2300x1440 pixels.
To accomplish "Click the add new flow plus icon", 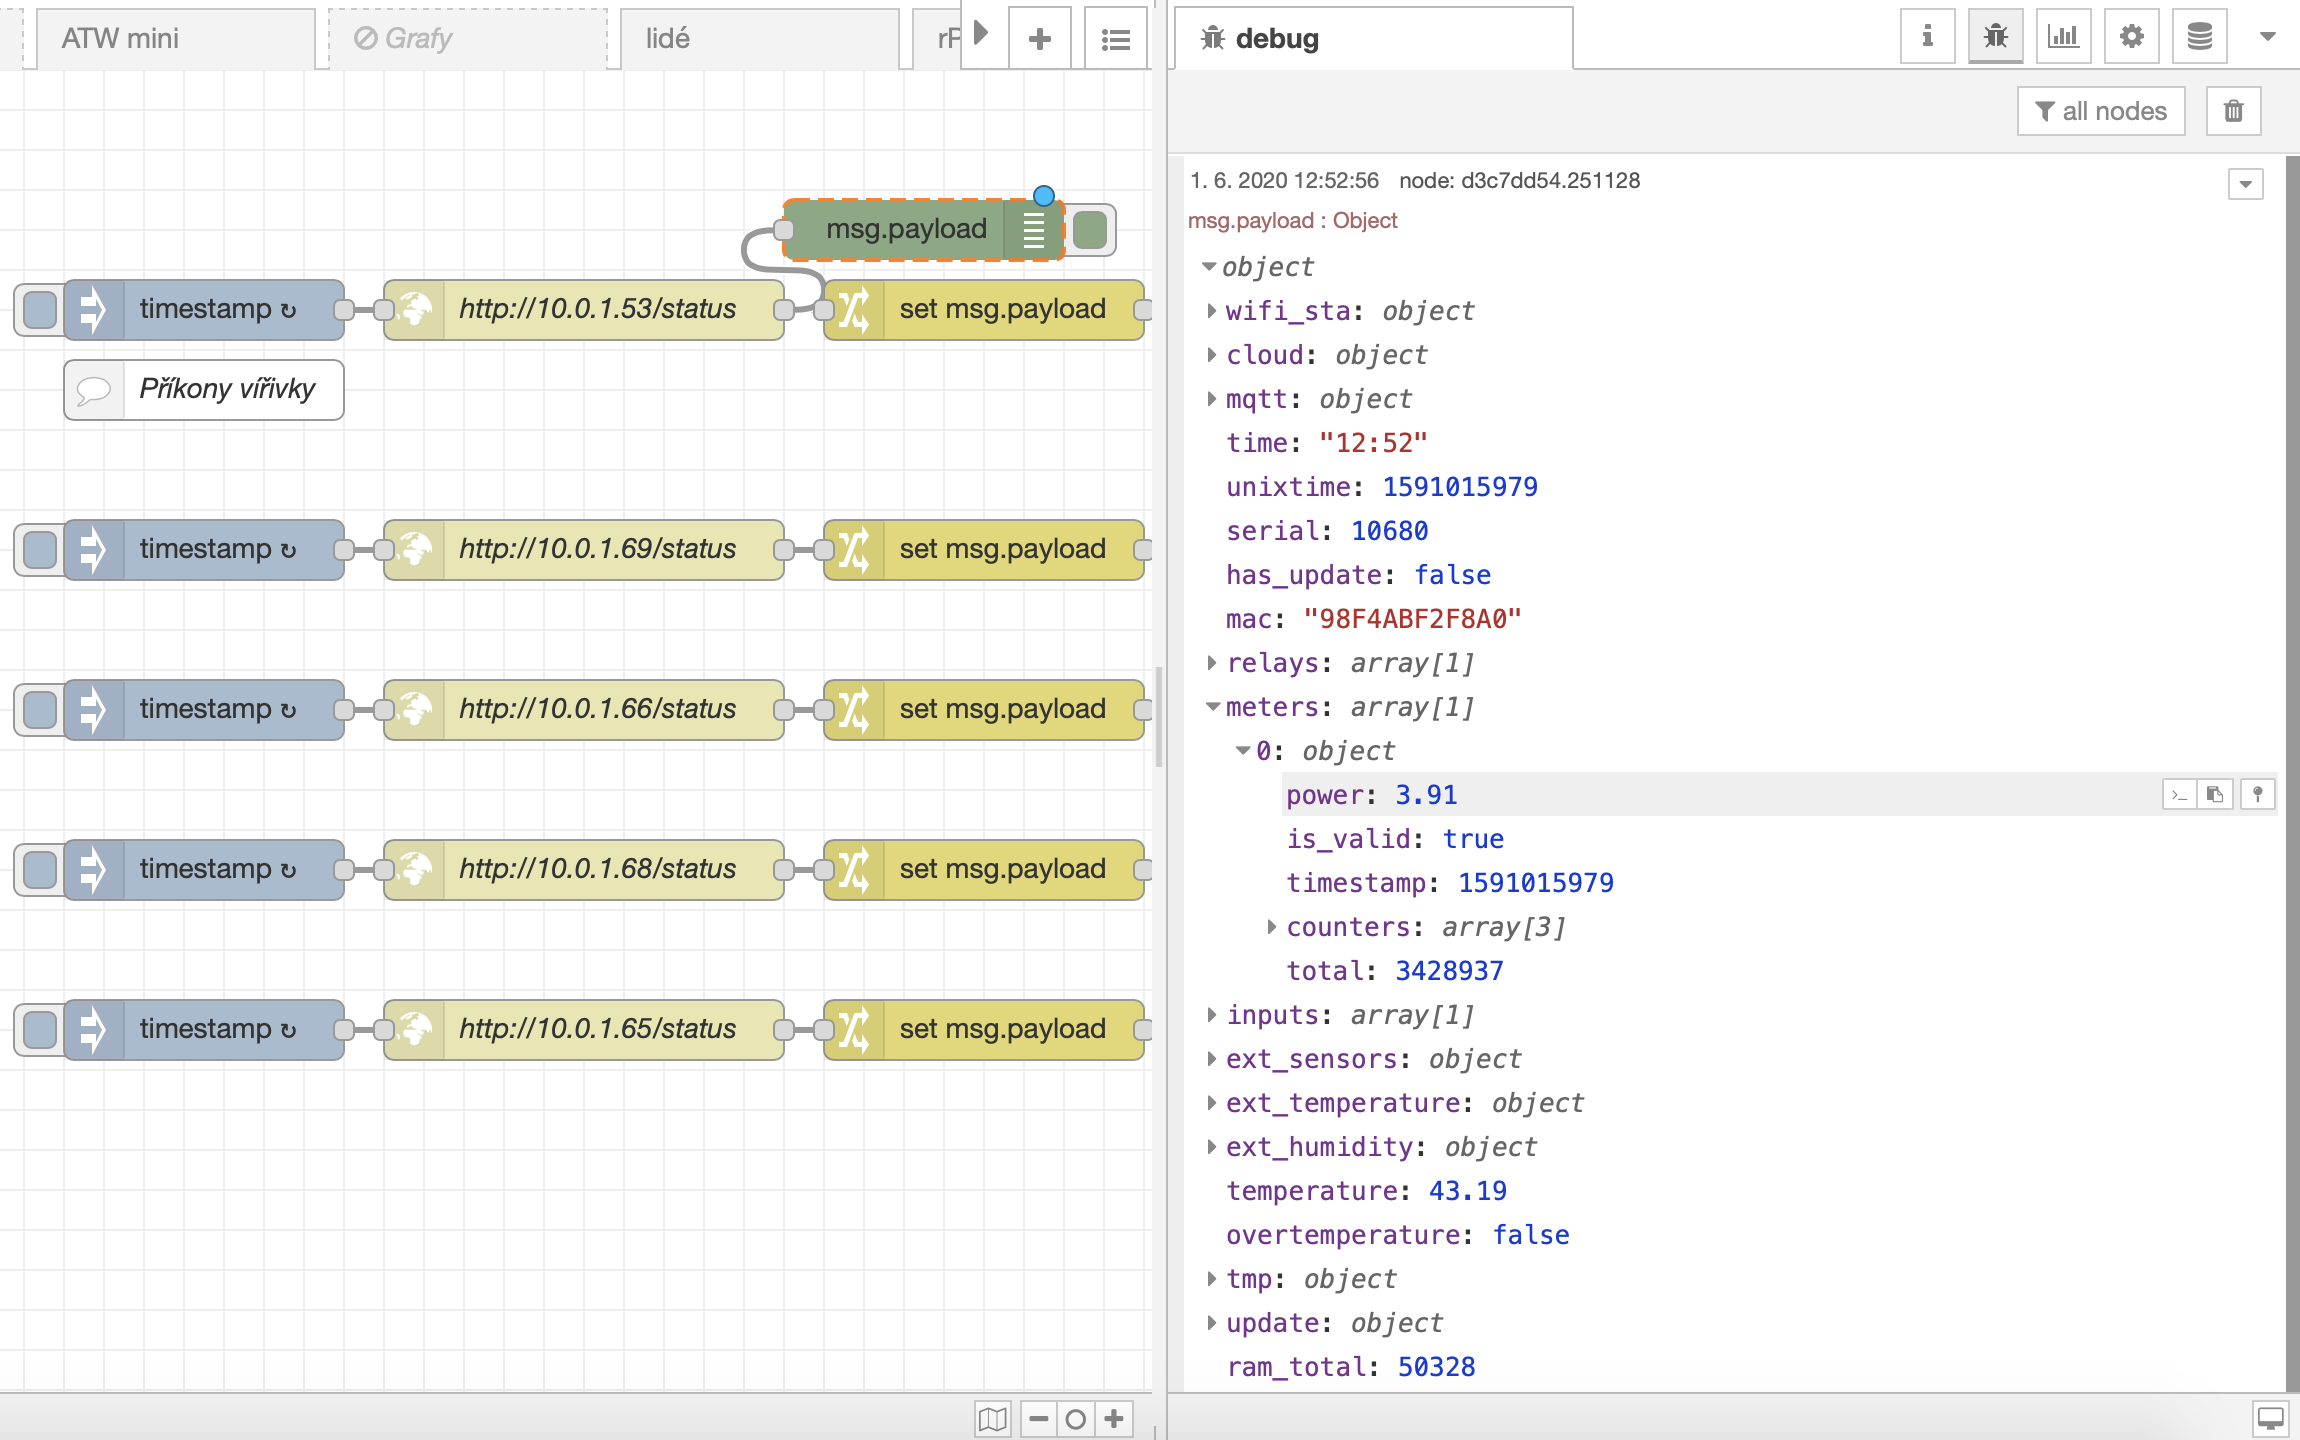I will 1039,39.
